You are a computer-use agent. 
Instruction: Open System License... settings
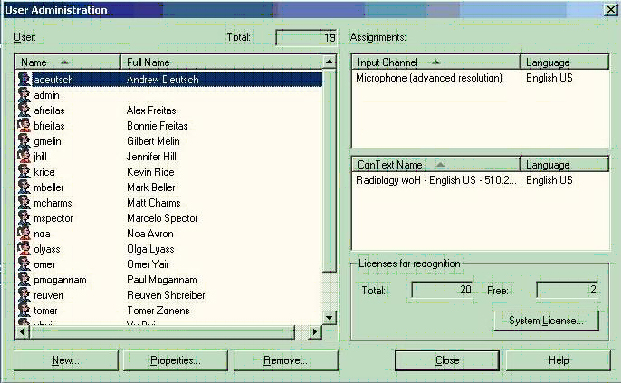tap(546, 320)
